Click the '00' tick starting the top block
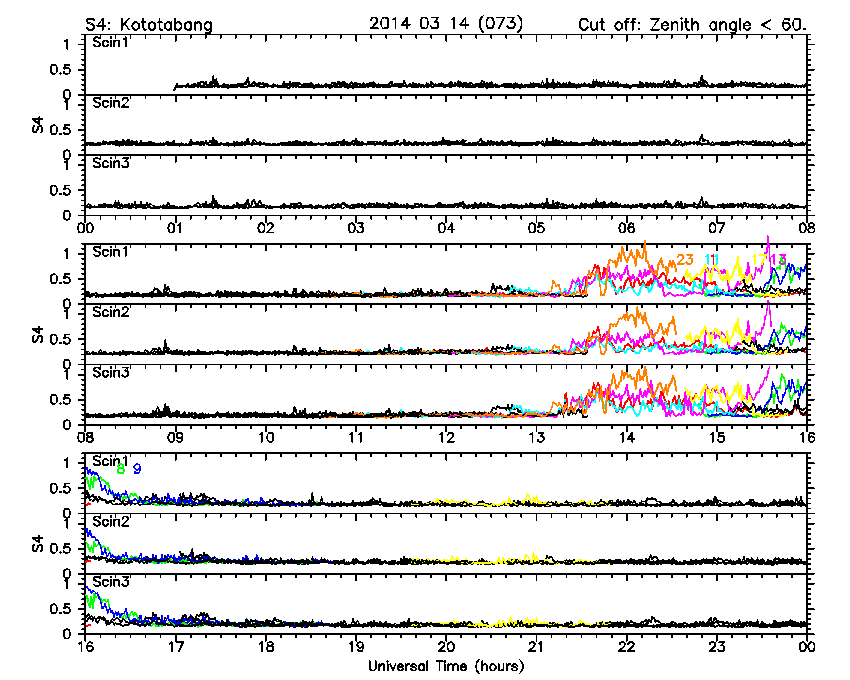Image resolution: width=850 pixels, height=680 pixels. pyautogui.click(x=85, y=228)
